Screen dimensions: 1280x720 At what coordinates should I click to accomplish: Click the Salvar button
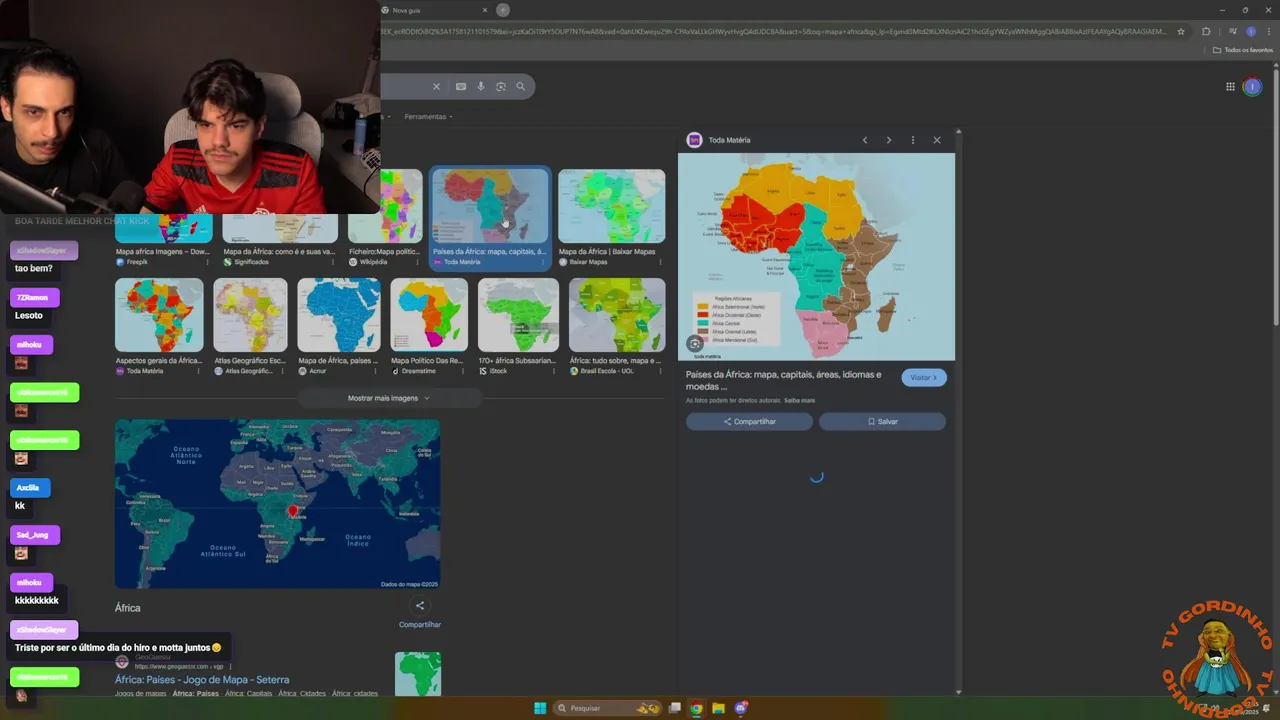click(882, 422)
